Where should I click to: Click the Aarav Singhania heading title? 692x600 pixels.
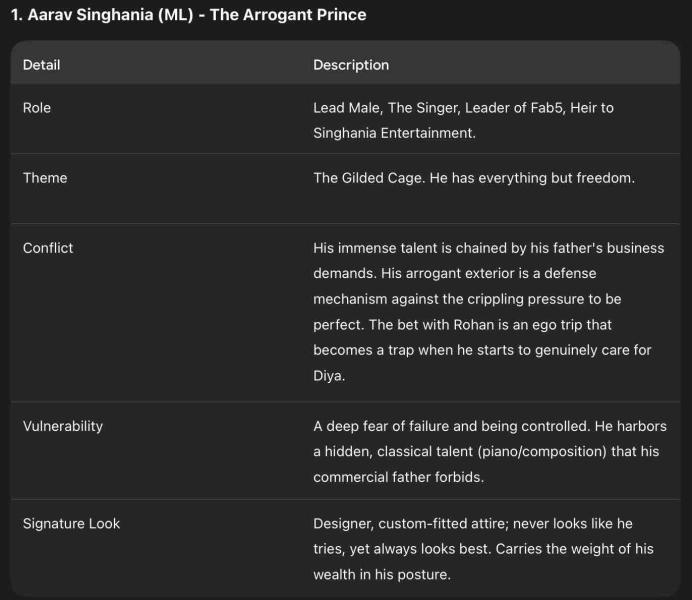click(x=188, y=15)
